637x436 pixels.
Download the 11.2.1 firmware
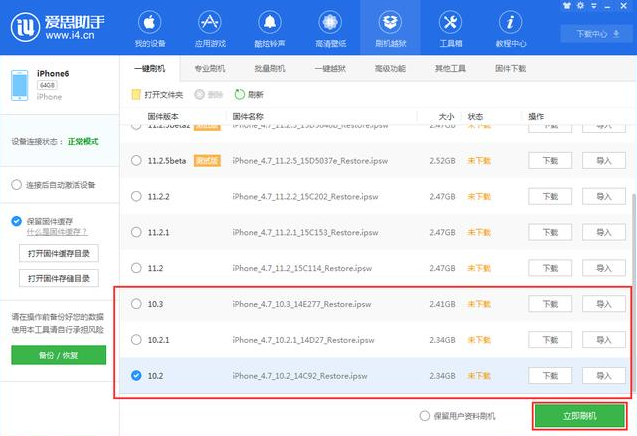click(x=550, y=232)
